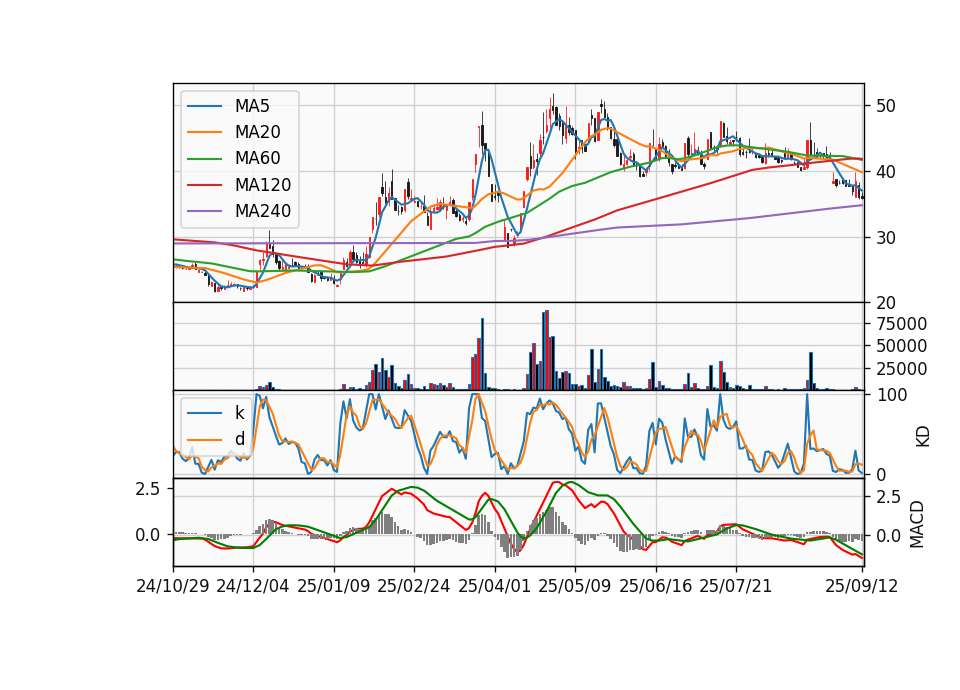Screen dimensions: 960x690
Task: Click the blue MA5 legend line sample
Action: (x=204, y=107)
